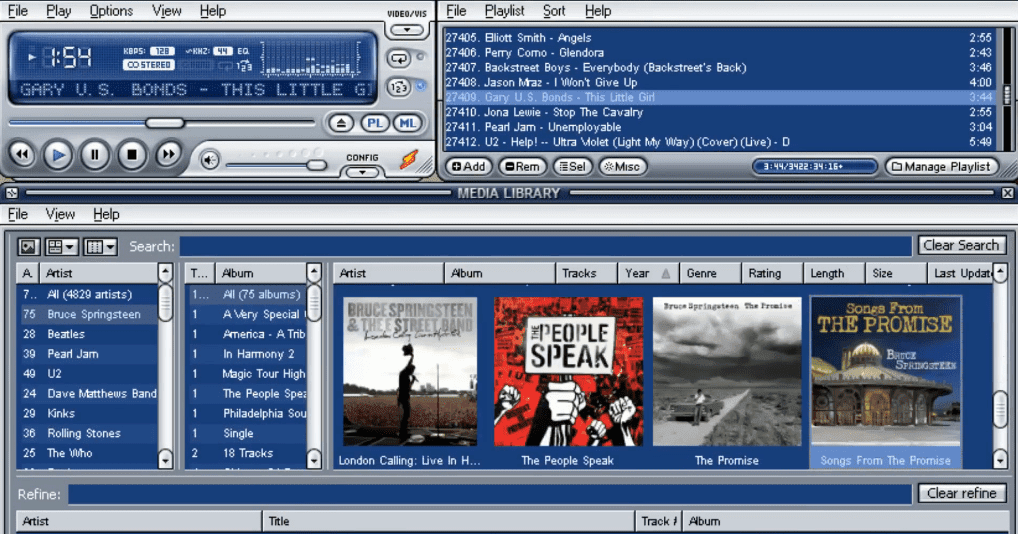Open the VIDEO/VIS drawer arrow
The image size is (1018, 534).
tap(406, 30)
